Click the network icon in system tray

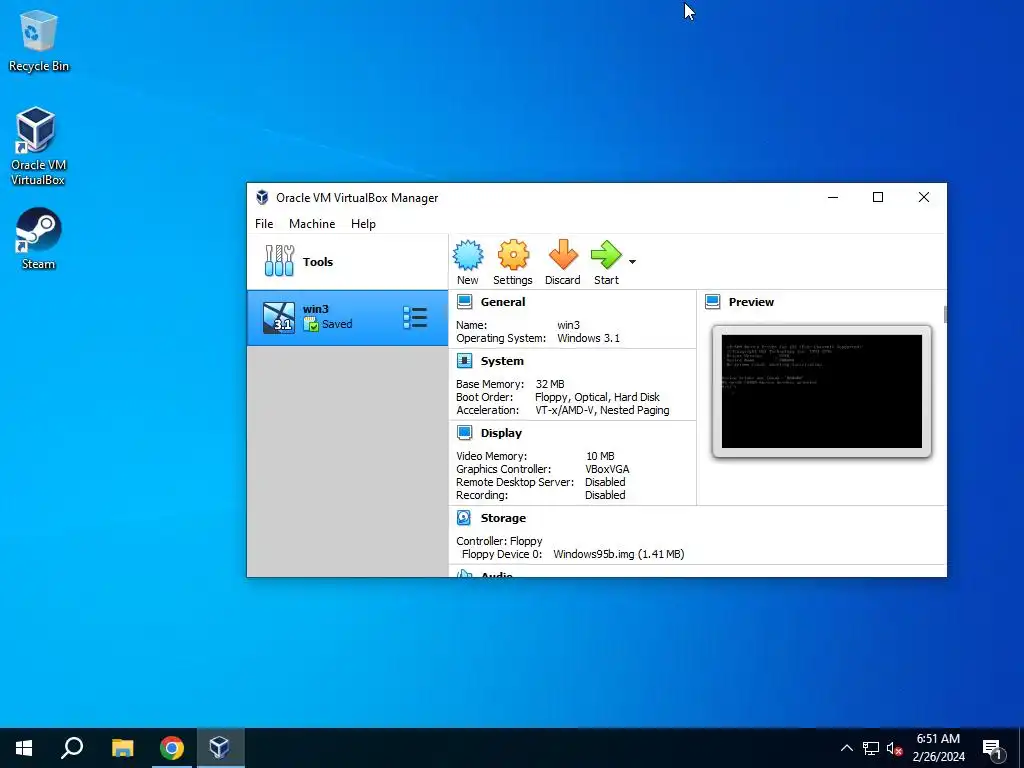coord(871,748)
